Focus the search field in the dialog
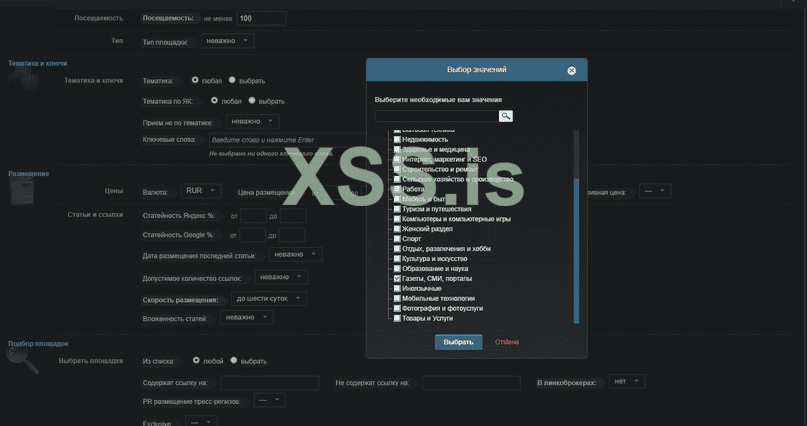The image size is (807, 426). point(436,116)
